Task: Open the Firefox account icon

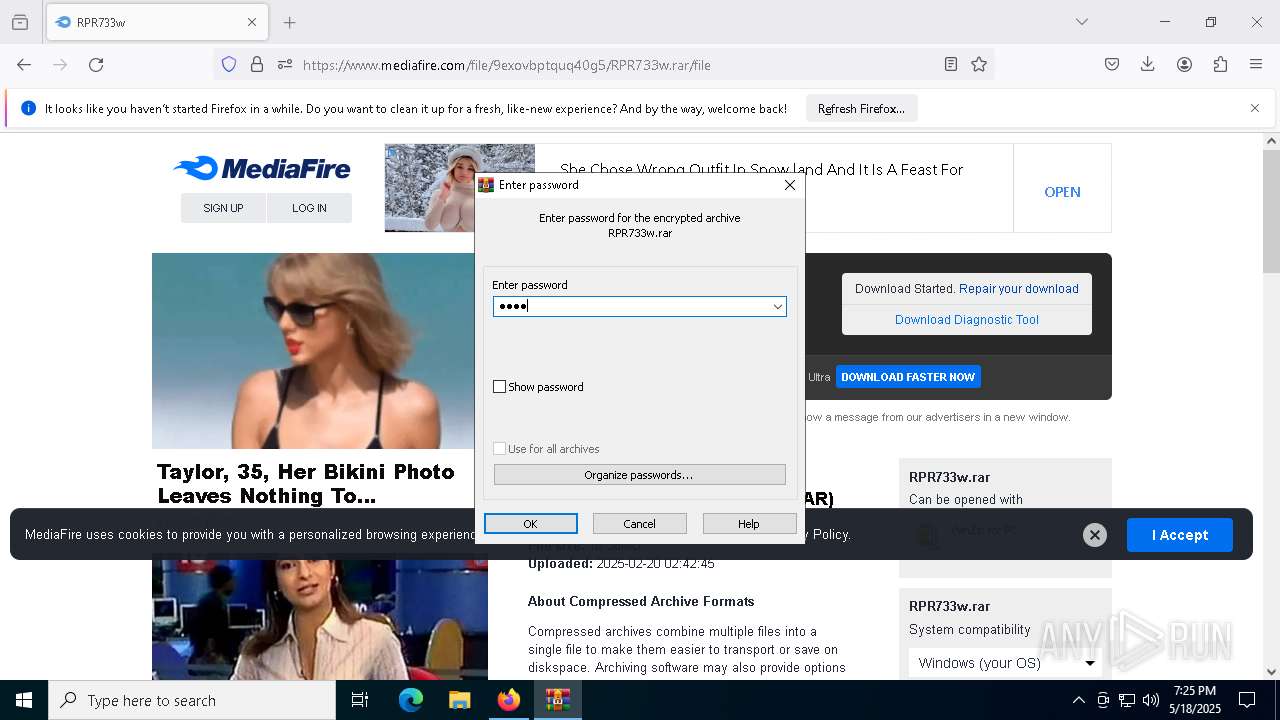Action: pos(1184,64)
